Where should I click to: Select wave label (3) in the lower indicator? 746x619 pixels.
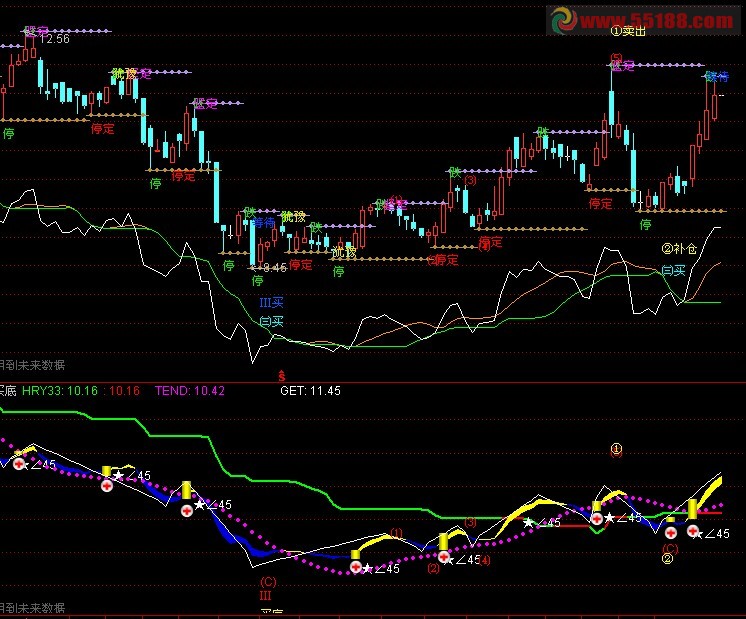coord(470,522)
